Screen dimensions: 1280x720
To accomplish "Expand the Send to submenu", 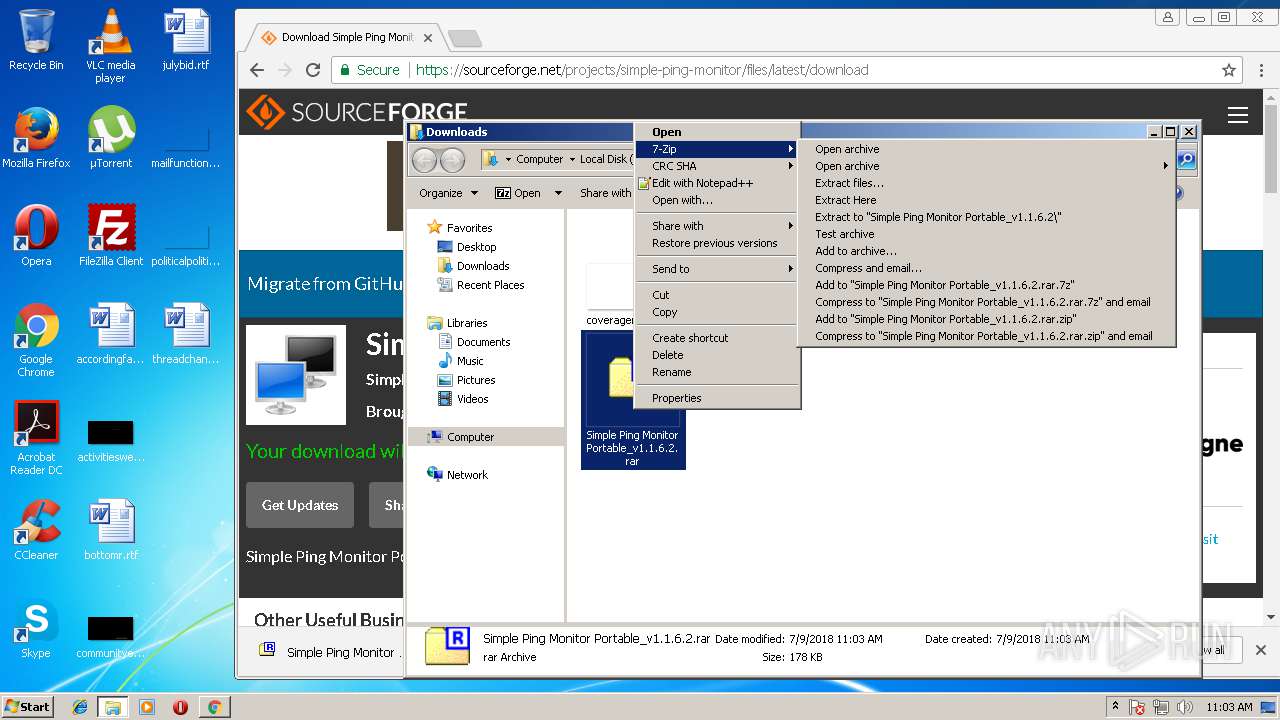I will coord(717,269).
